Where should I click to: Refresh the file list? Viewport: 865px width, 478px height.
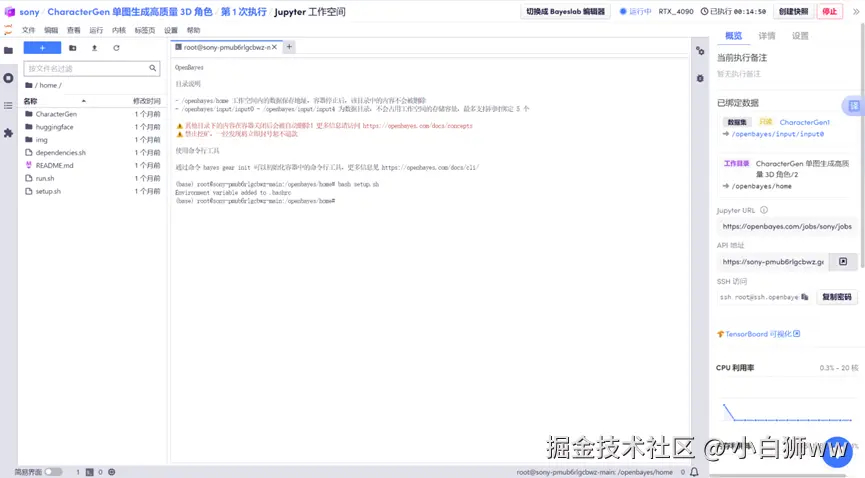coord(116,48)
